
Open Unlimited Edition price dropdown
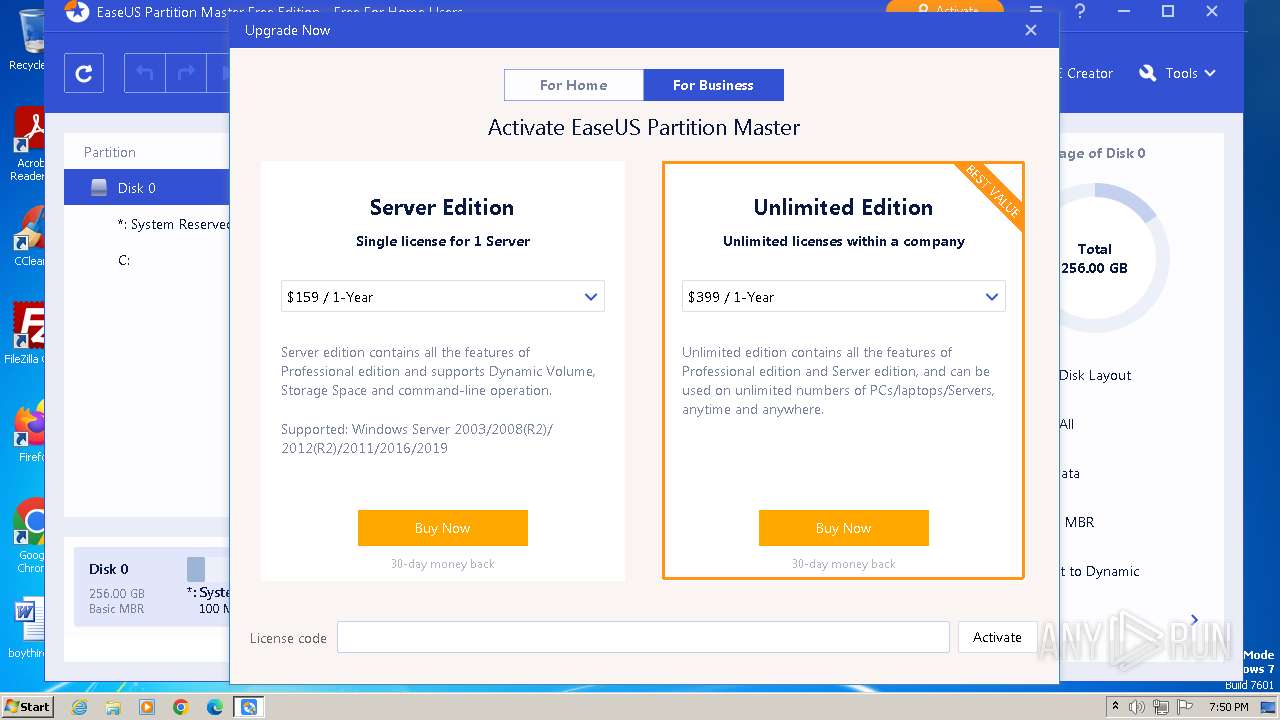844,297
